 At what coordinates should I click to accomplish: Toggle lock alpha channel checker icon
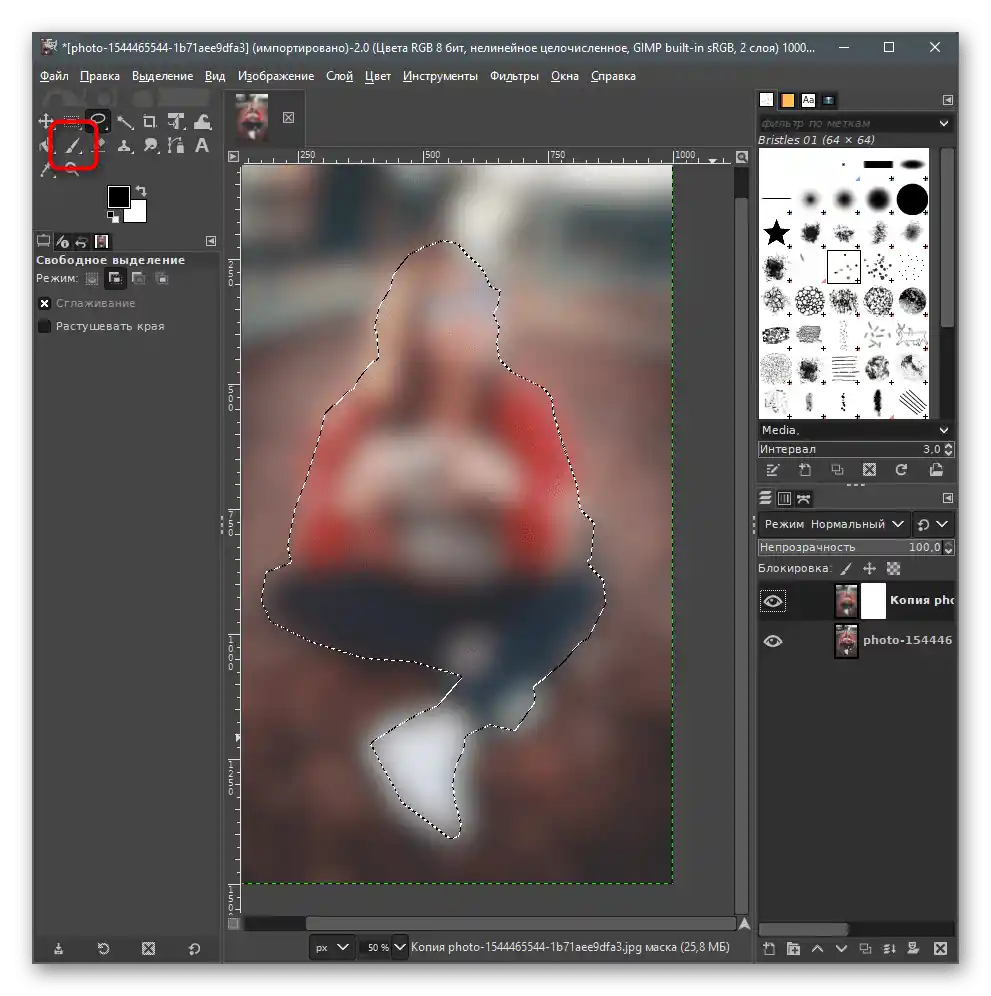pyautogui.click(x=893, y=569)
